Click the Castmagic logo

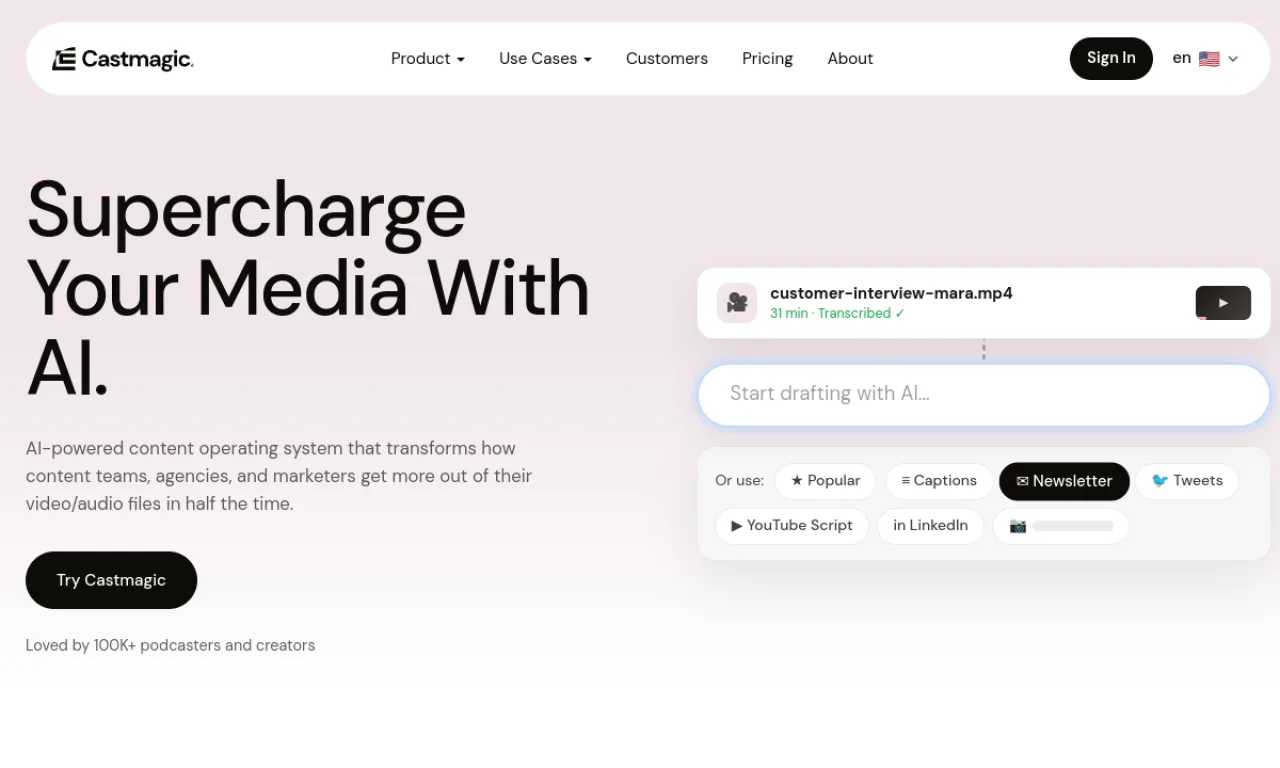pyautogui.click(x=123, y=59)
